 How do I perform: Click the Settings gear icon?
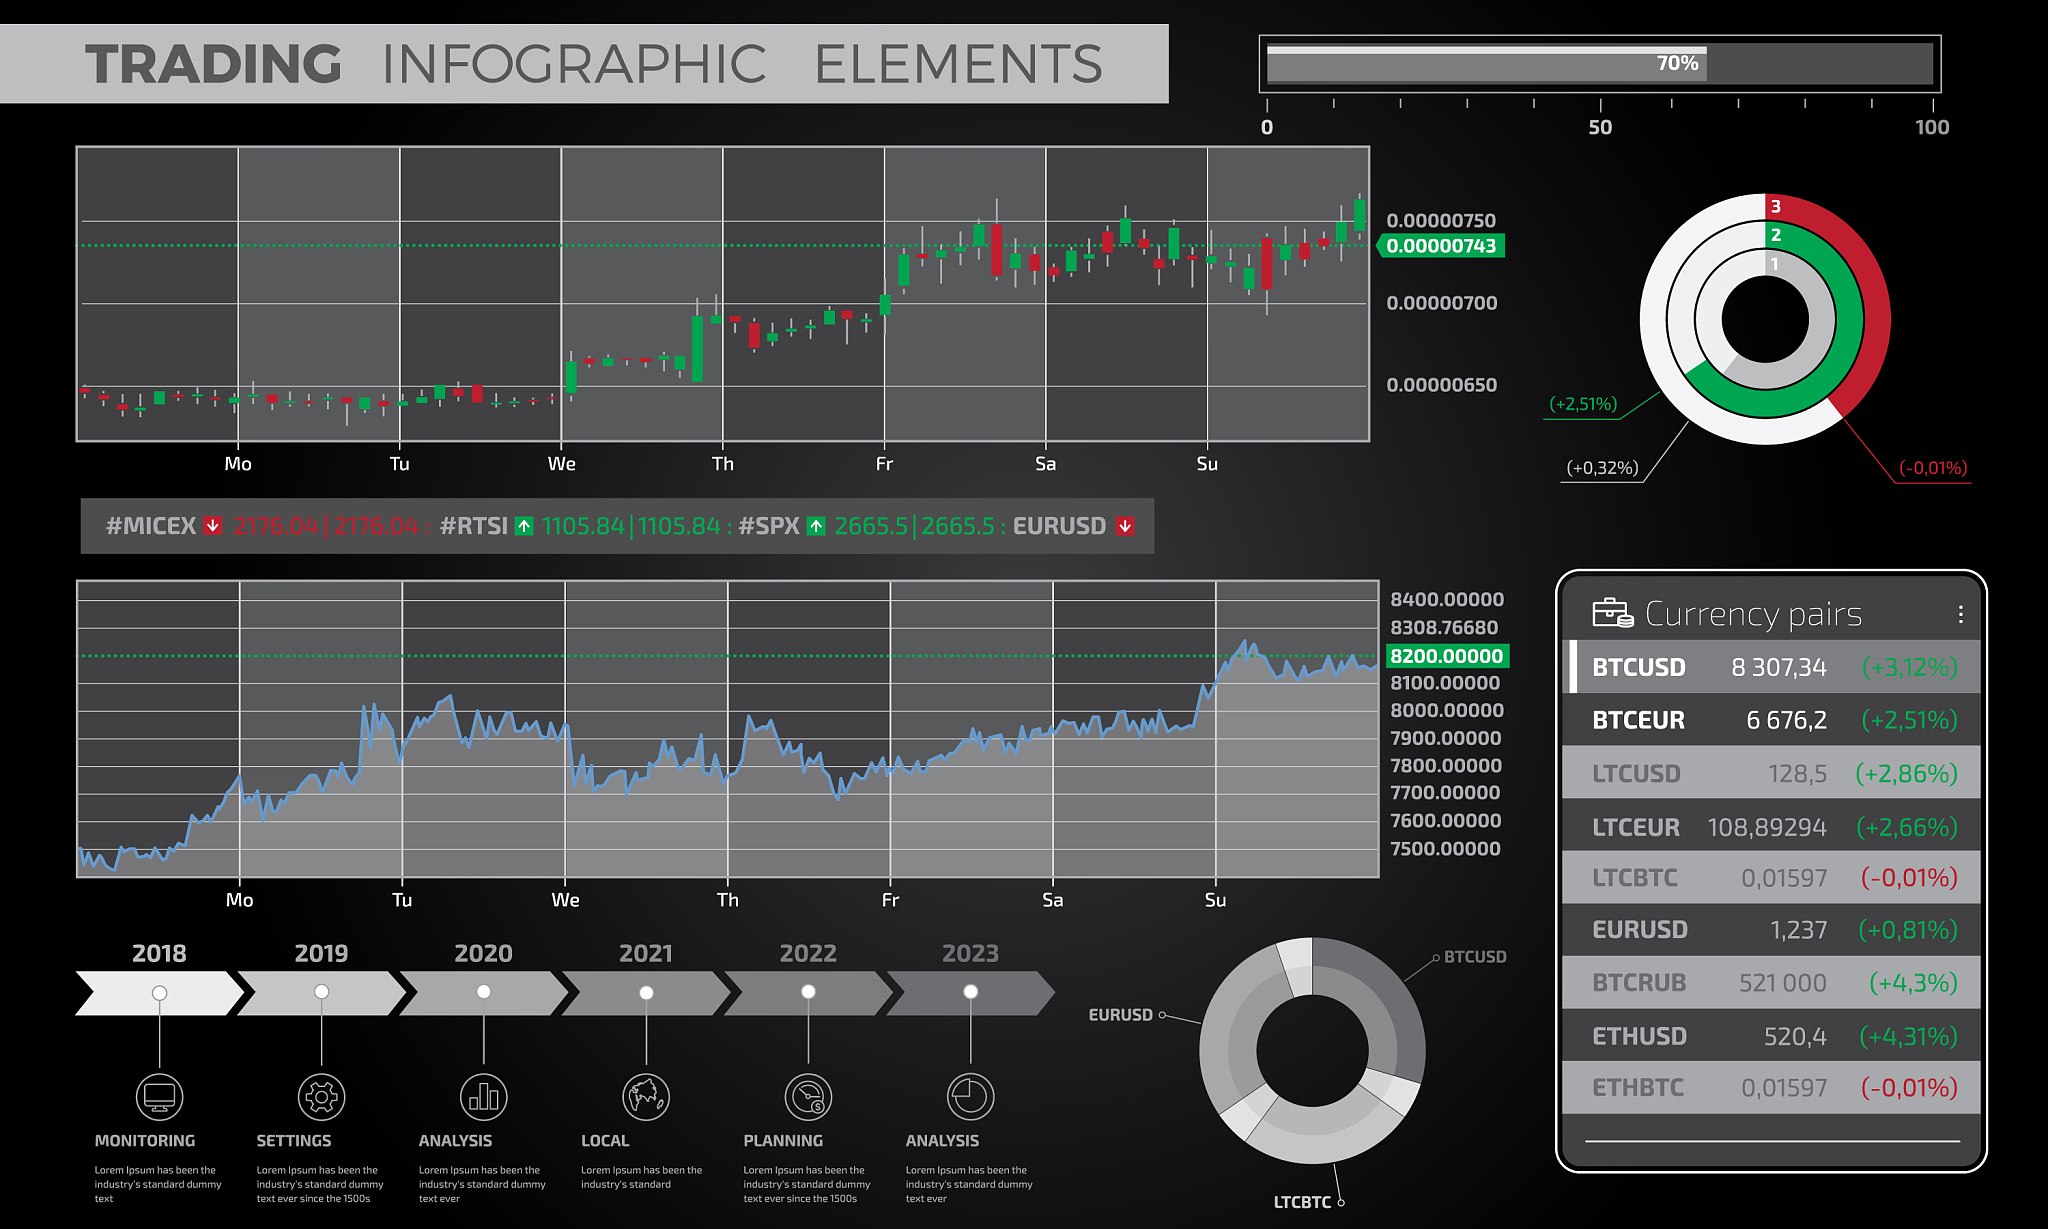pyautogui.click(x=321, y=1097)
